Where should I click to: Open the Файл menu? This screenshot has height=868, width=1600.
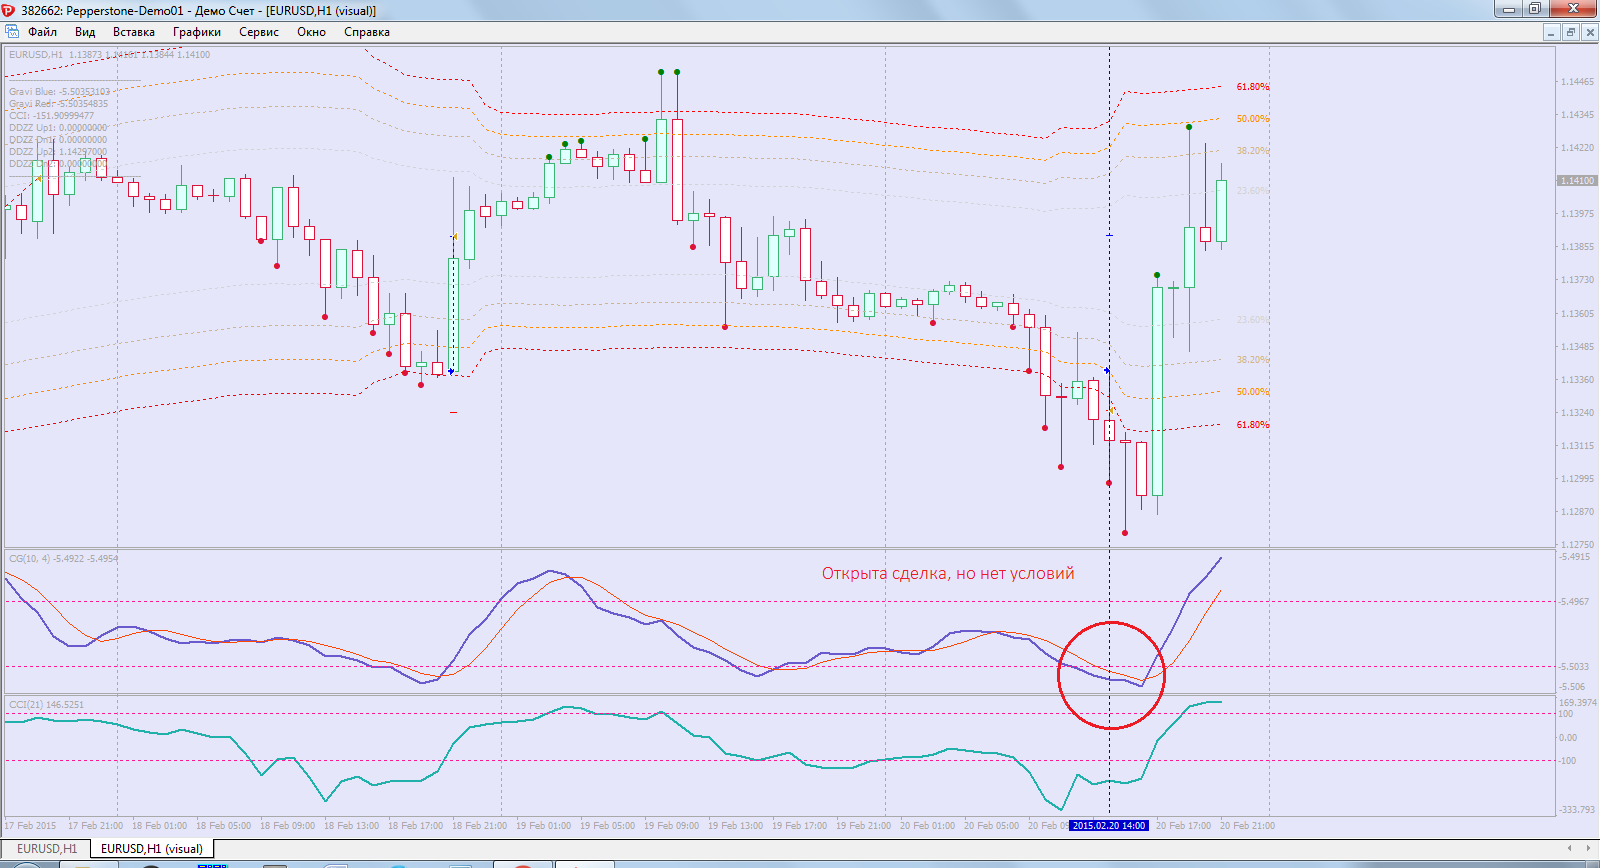point(42,32)
